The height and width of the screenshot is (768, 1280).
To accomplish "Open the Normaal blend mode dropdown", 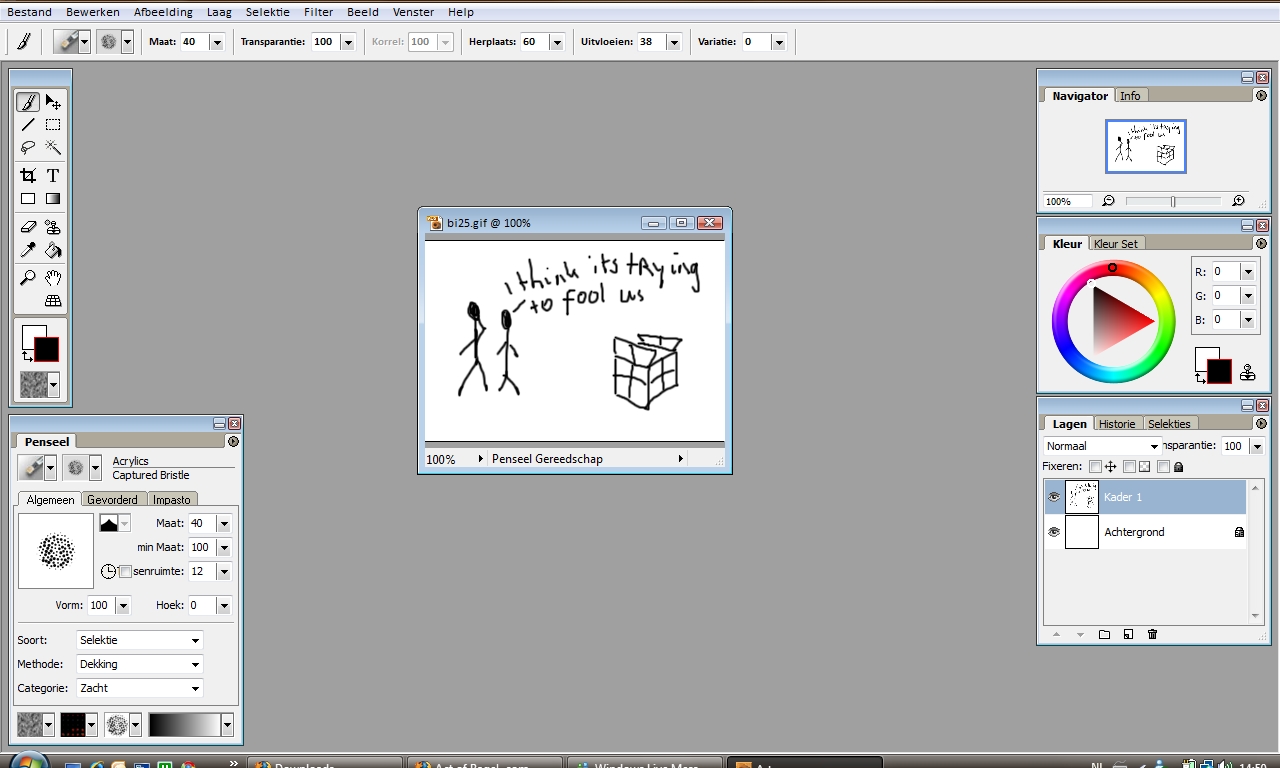I will coord(1101,446).
